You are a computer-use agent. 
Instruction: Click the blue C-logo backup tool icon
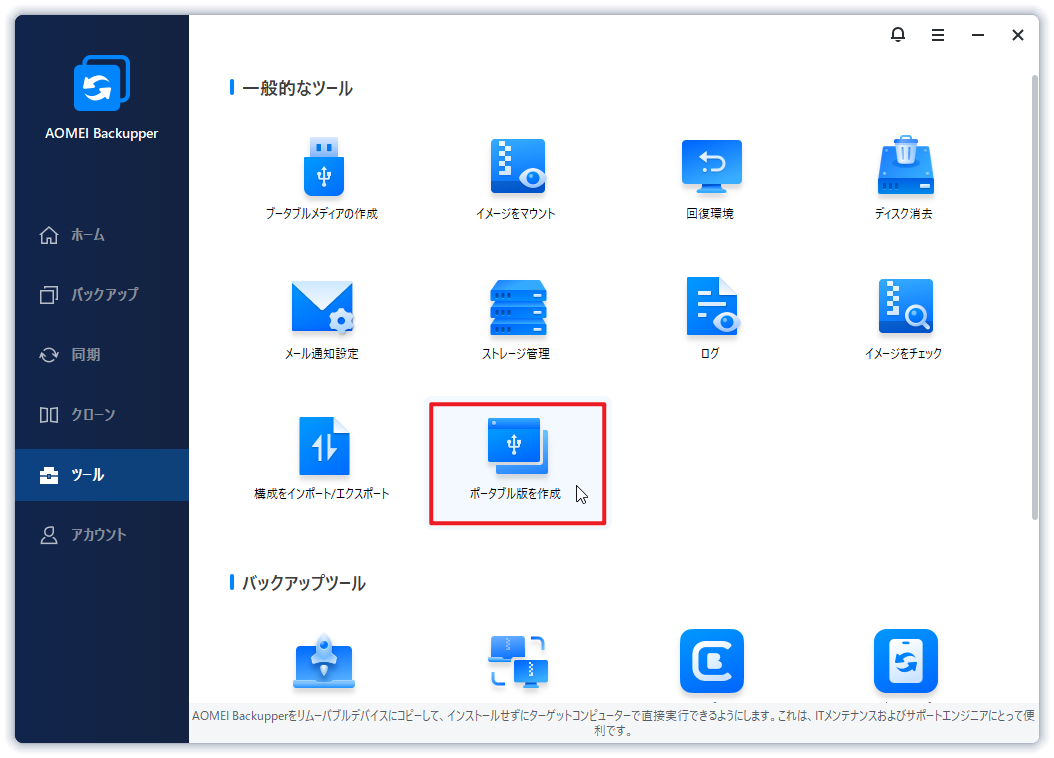pyautogui.click(x=712, y=661)
